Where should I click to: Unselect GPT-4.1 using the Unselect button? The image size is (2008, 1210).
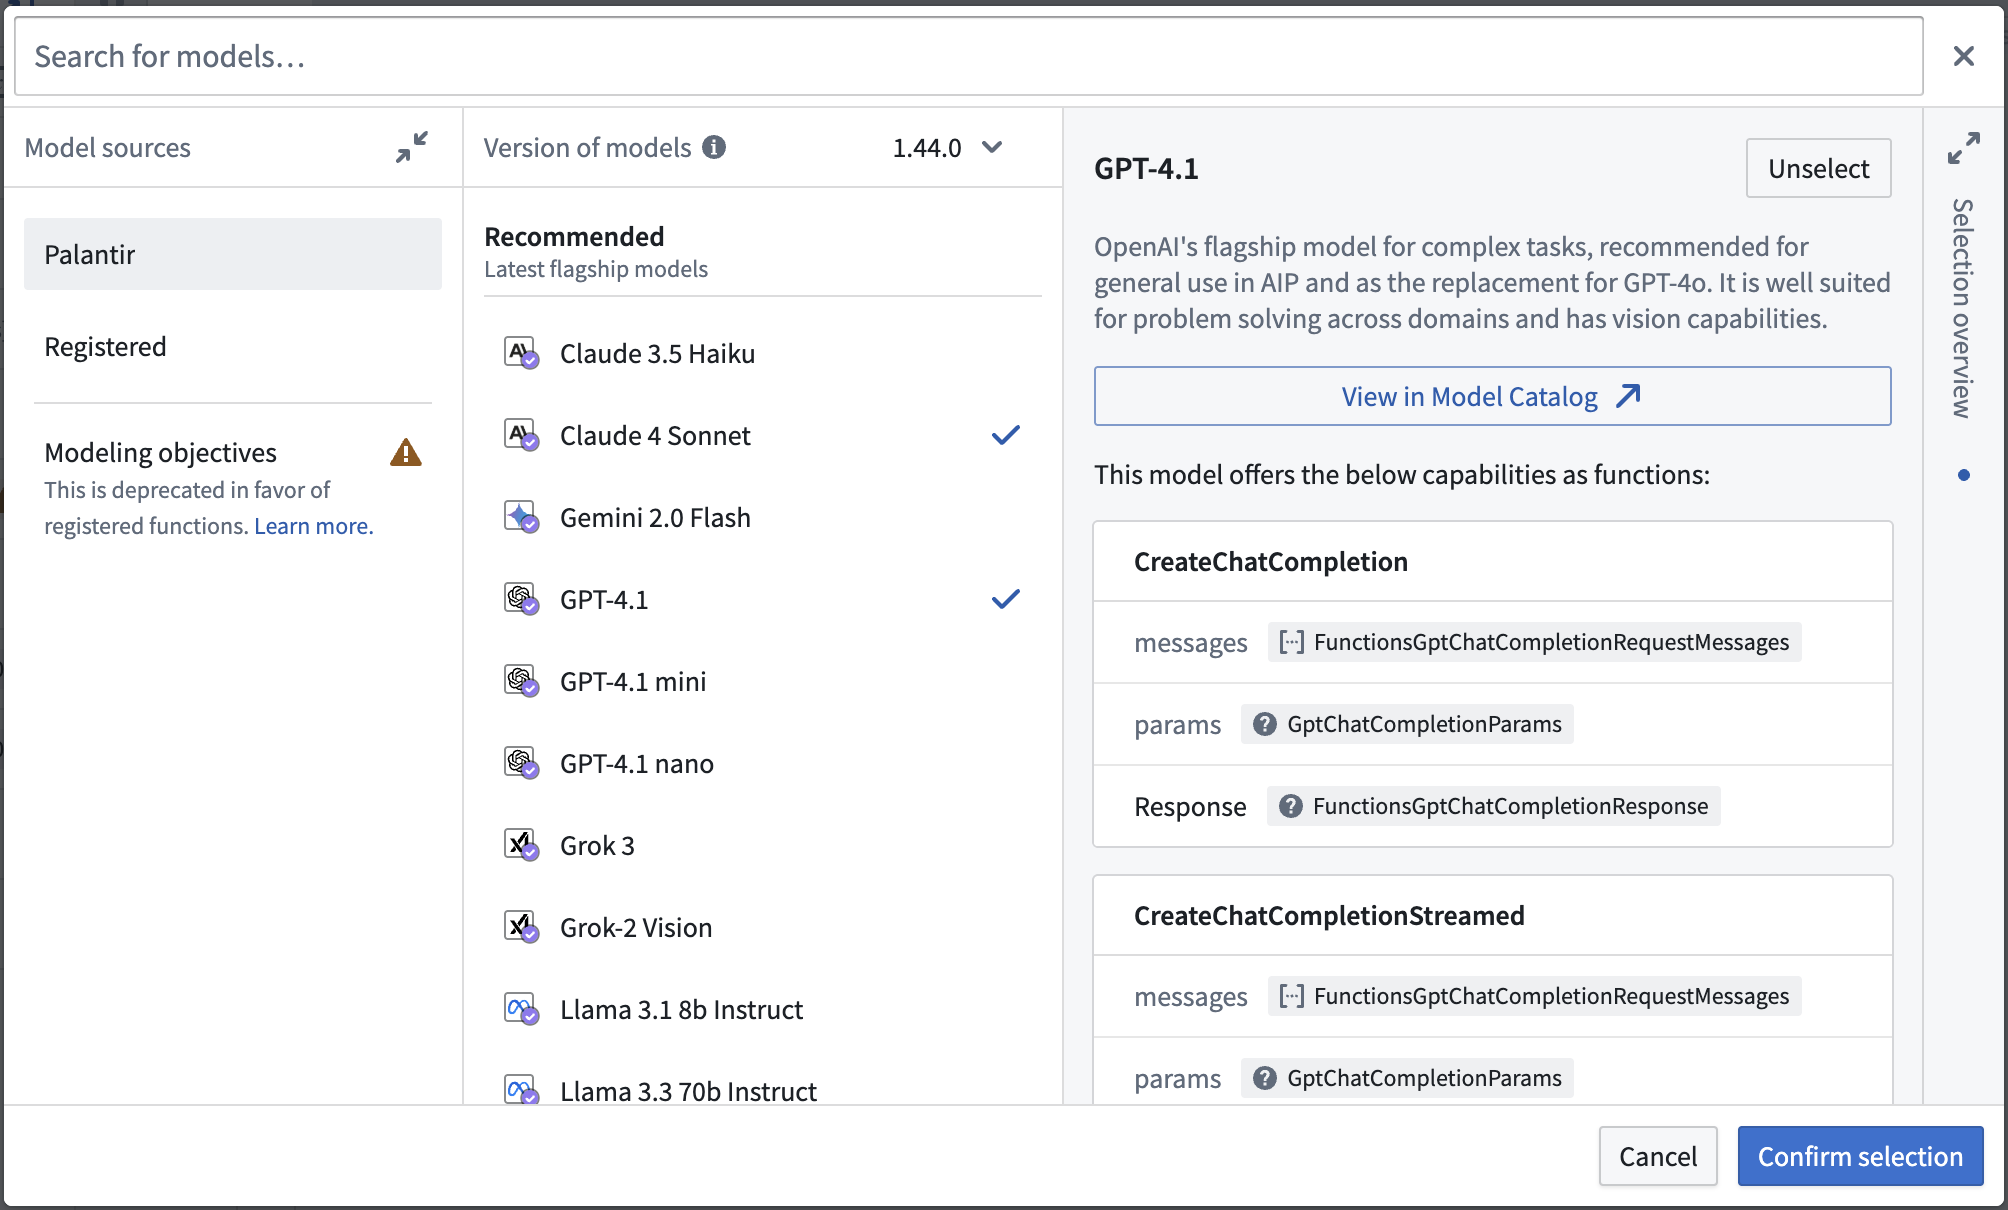point(1817,168)
